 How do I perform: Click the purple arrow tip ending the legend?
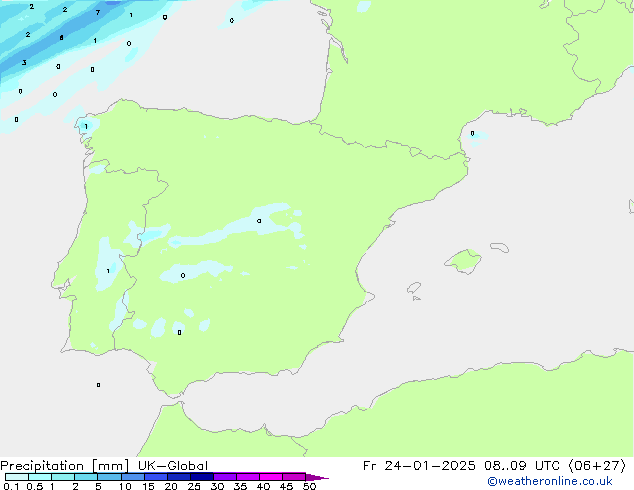tap(317, 477)
